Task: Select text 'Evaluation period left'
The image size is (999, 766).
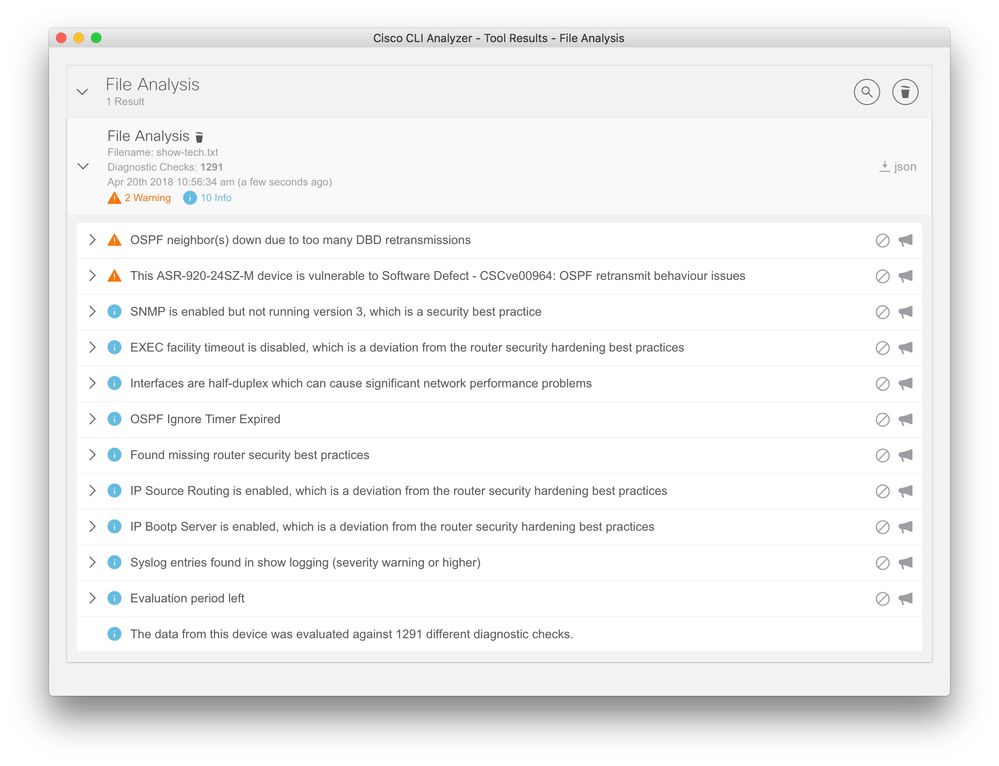Action: coord(187,598)
